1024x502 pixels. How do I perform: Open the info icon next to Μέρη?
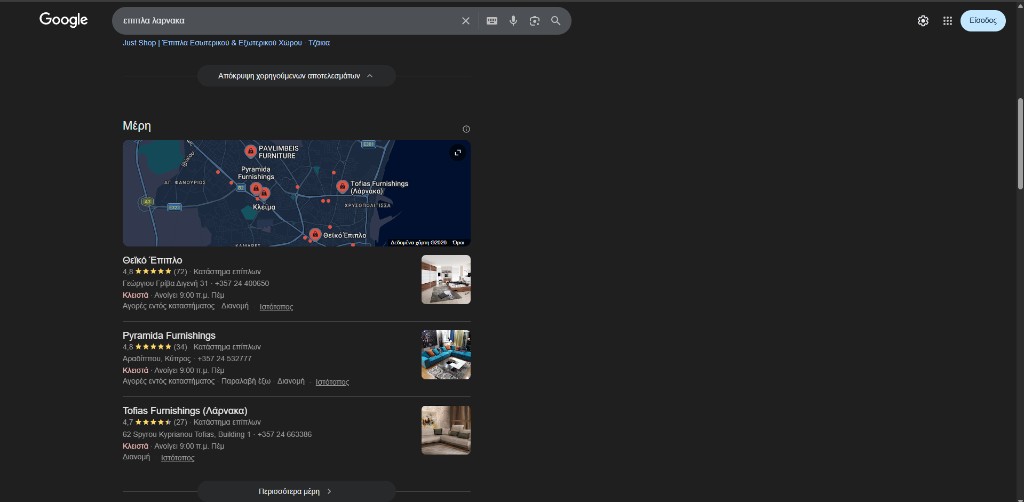[x=466, y=129]
